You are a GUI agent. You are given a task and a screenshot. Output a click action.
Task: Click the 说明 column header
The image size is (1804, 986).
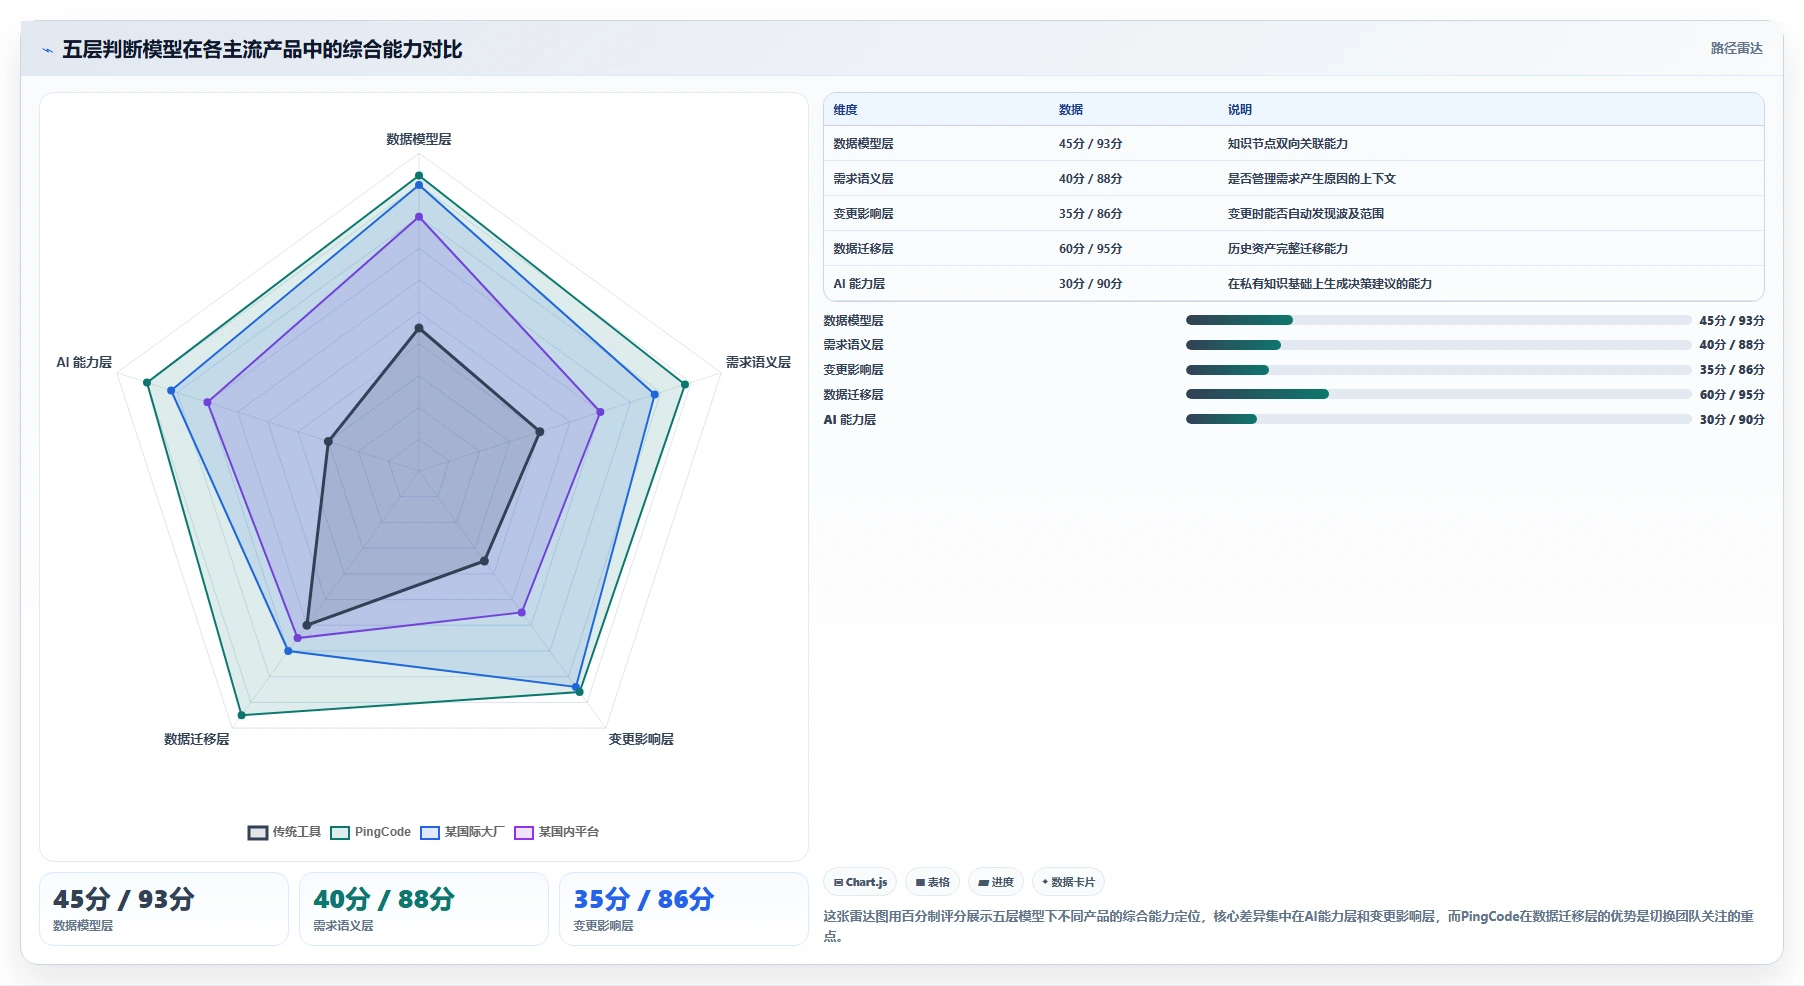[x=1240, y=110]
